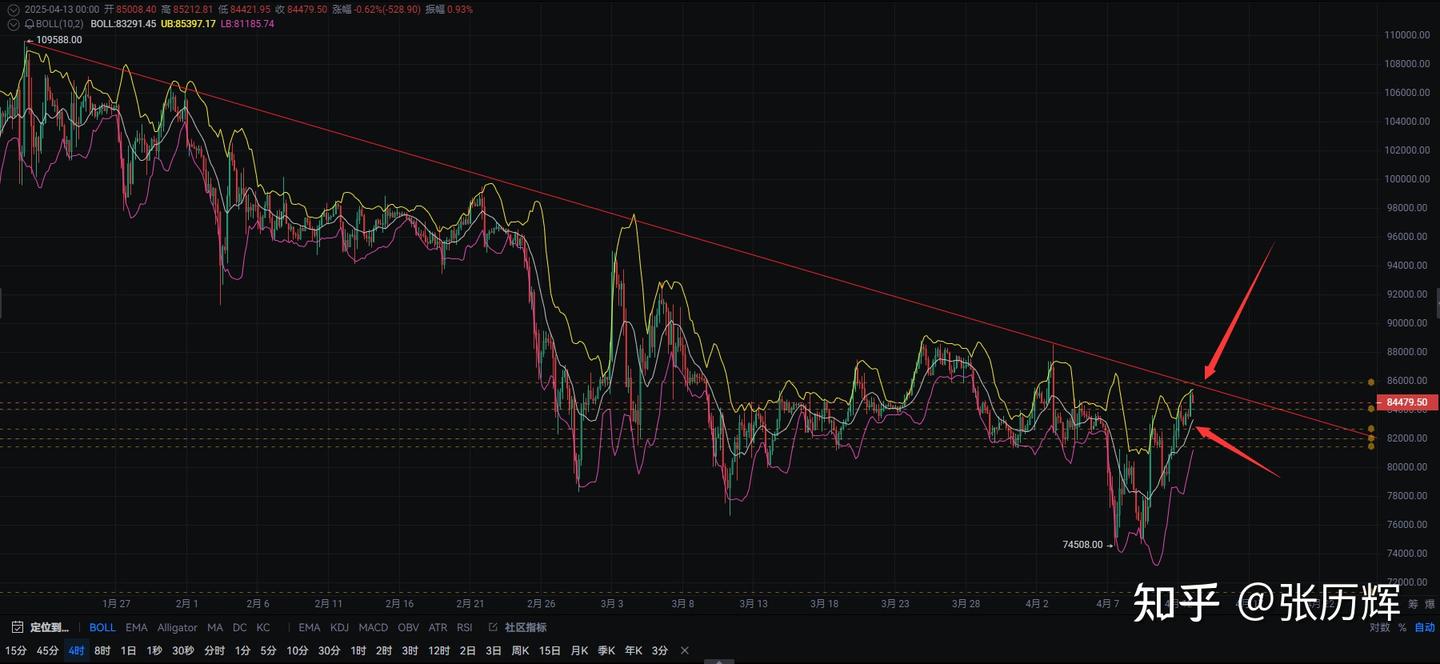The height and width of the screenshot is (664, 1440).
Task: Switch to the 1分 timeframe
Action: click(243, 651)
